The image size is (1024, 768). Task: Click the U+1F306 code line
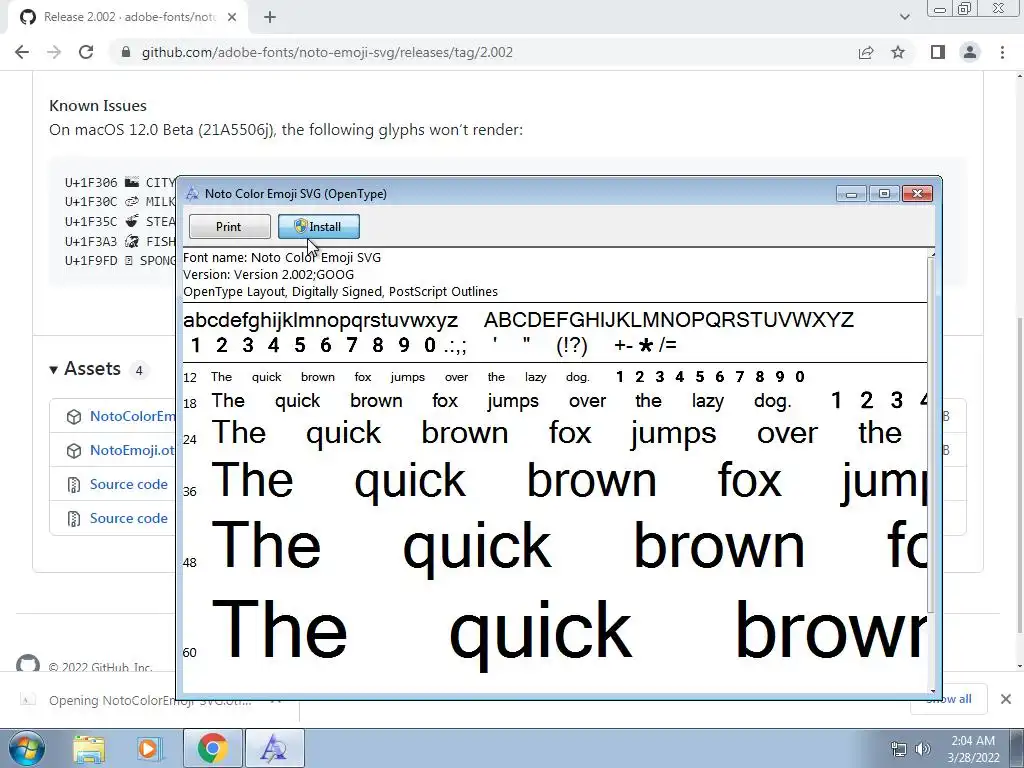point(120,182)
